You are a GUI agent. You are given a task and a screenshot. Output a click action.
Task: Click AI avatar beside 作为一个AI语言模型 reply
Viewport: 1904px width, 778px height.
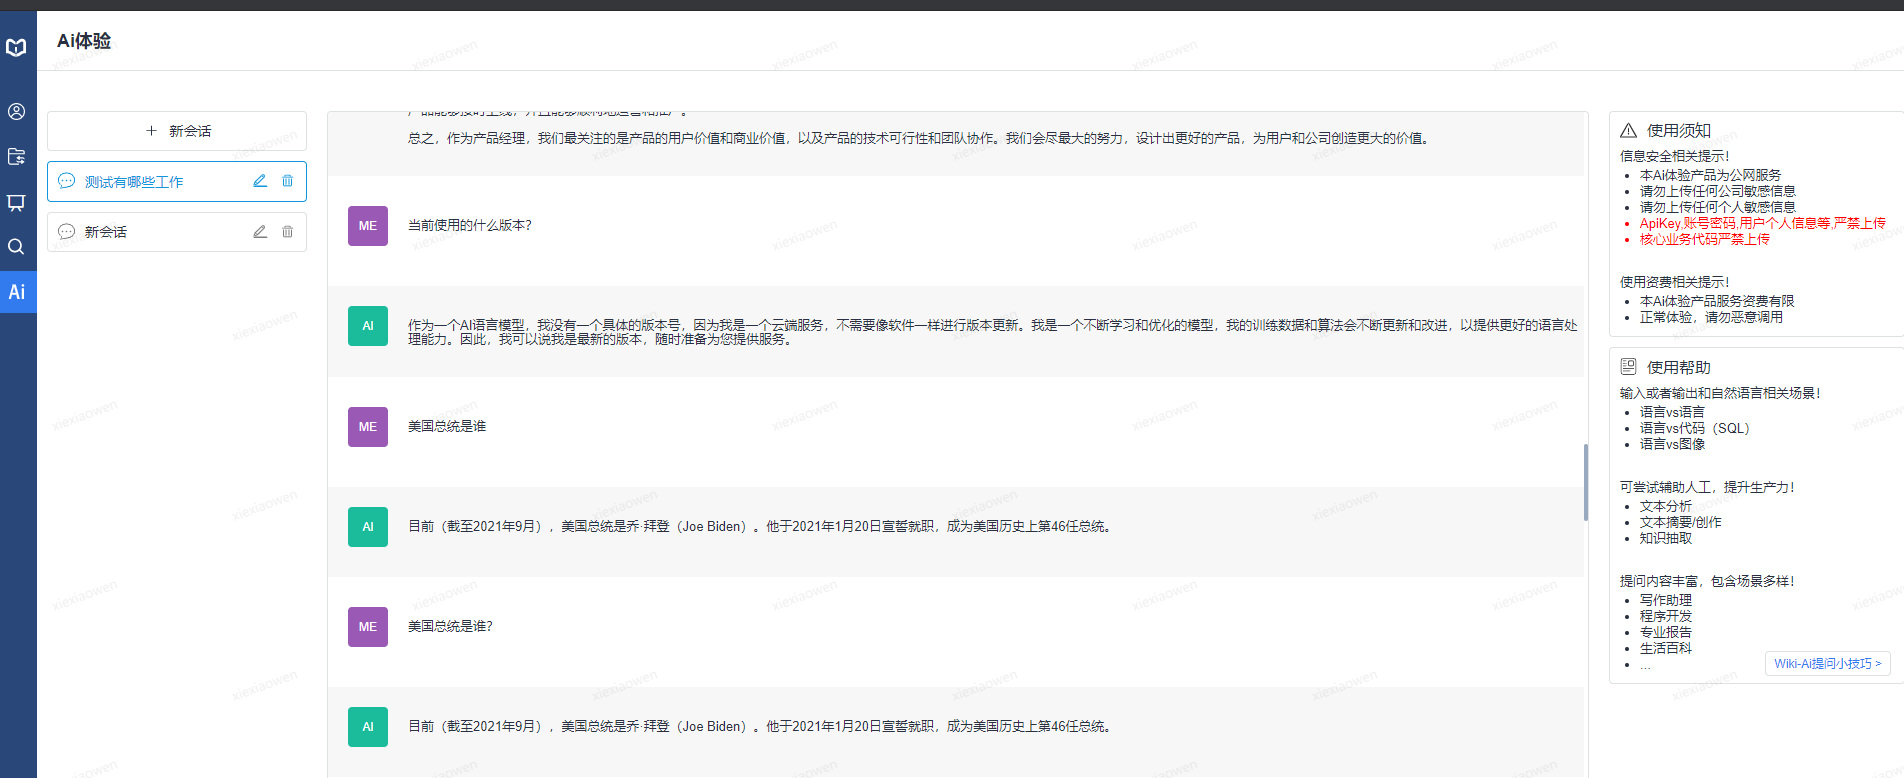(x=368, y=326)
